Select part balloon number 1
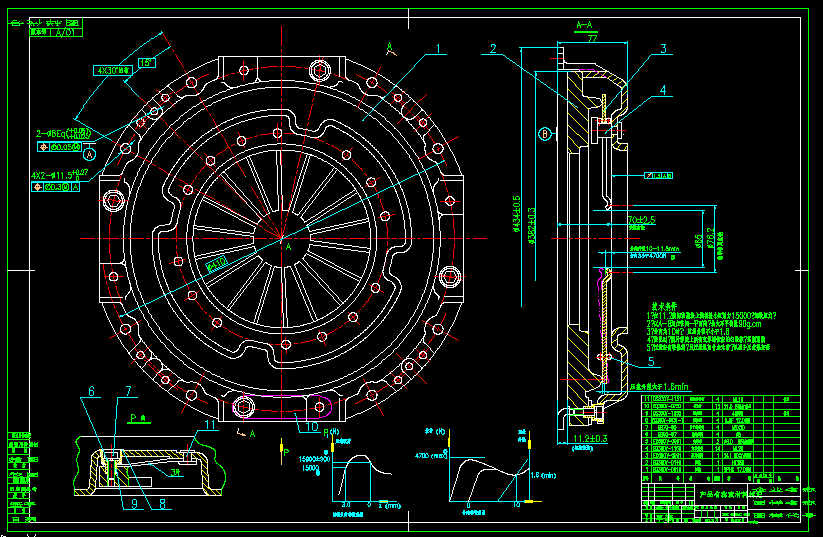 tap(437, 47)
